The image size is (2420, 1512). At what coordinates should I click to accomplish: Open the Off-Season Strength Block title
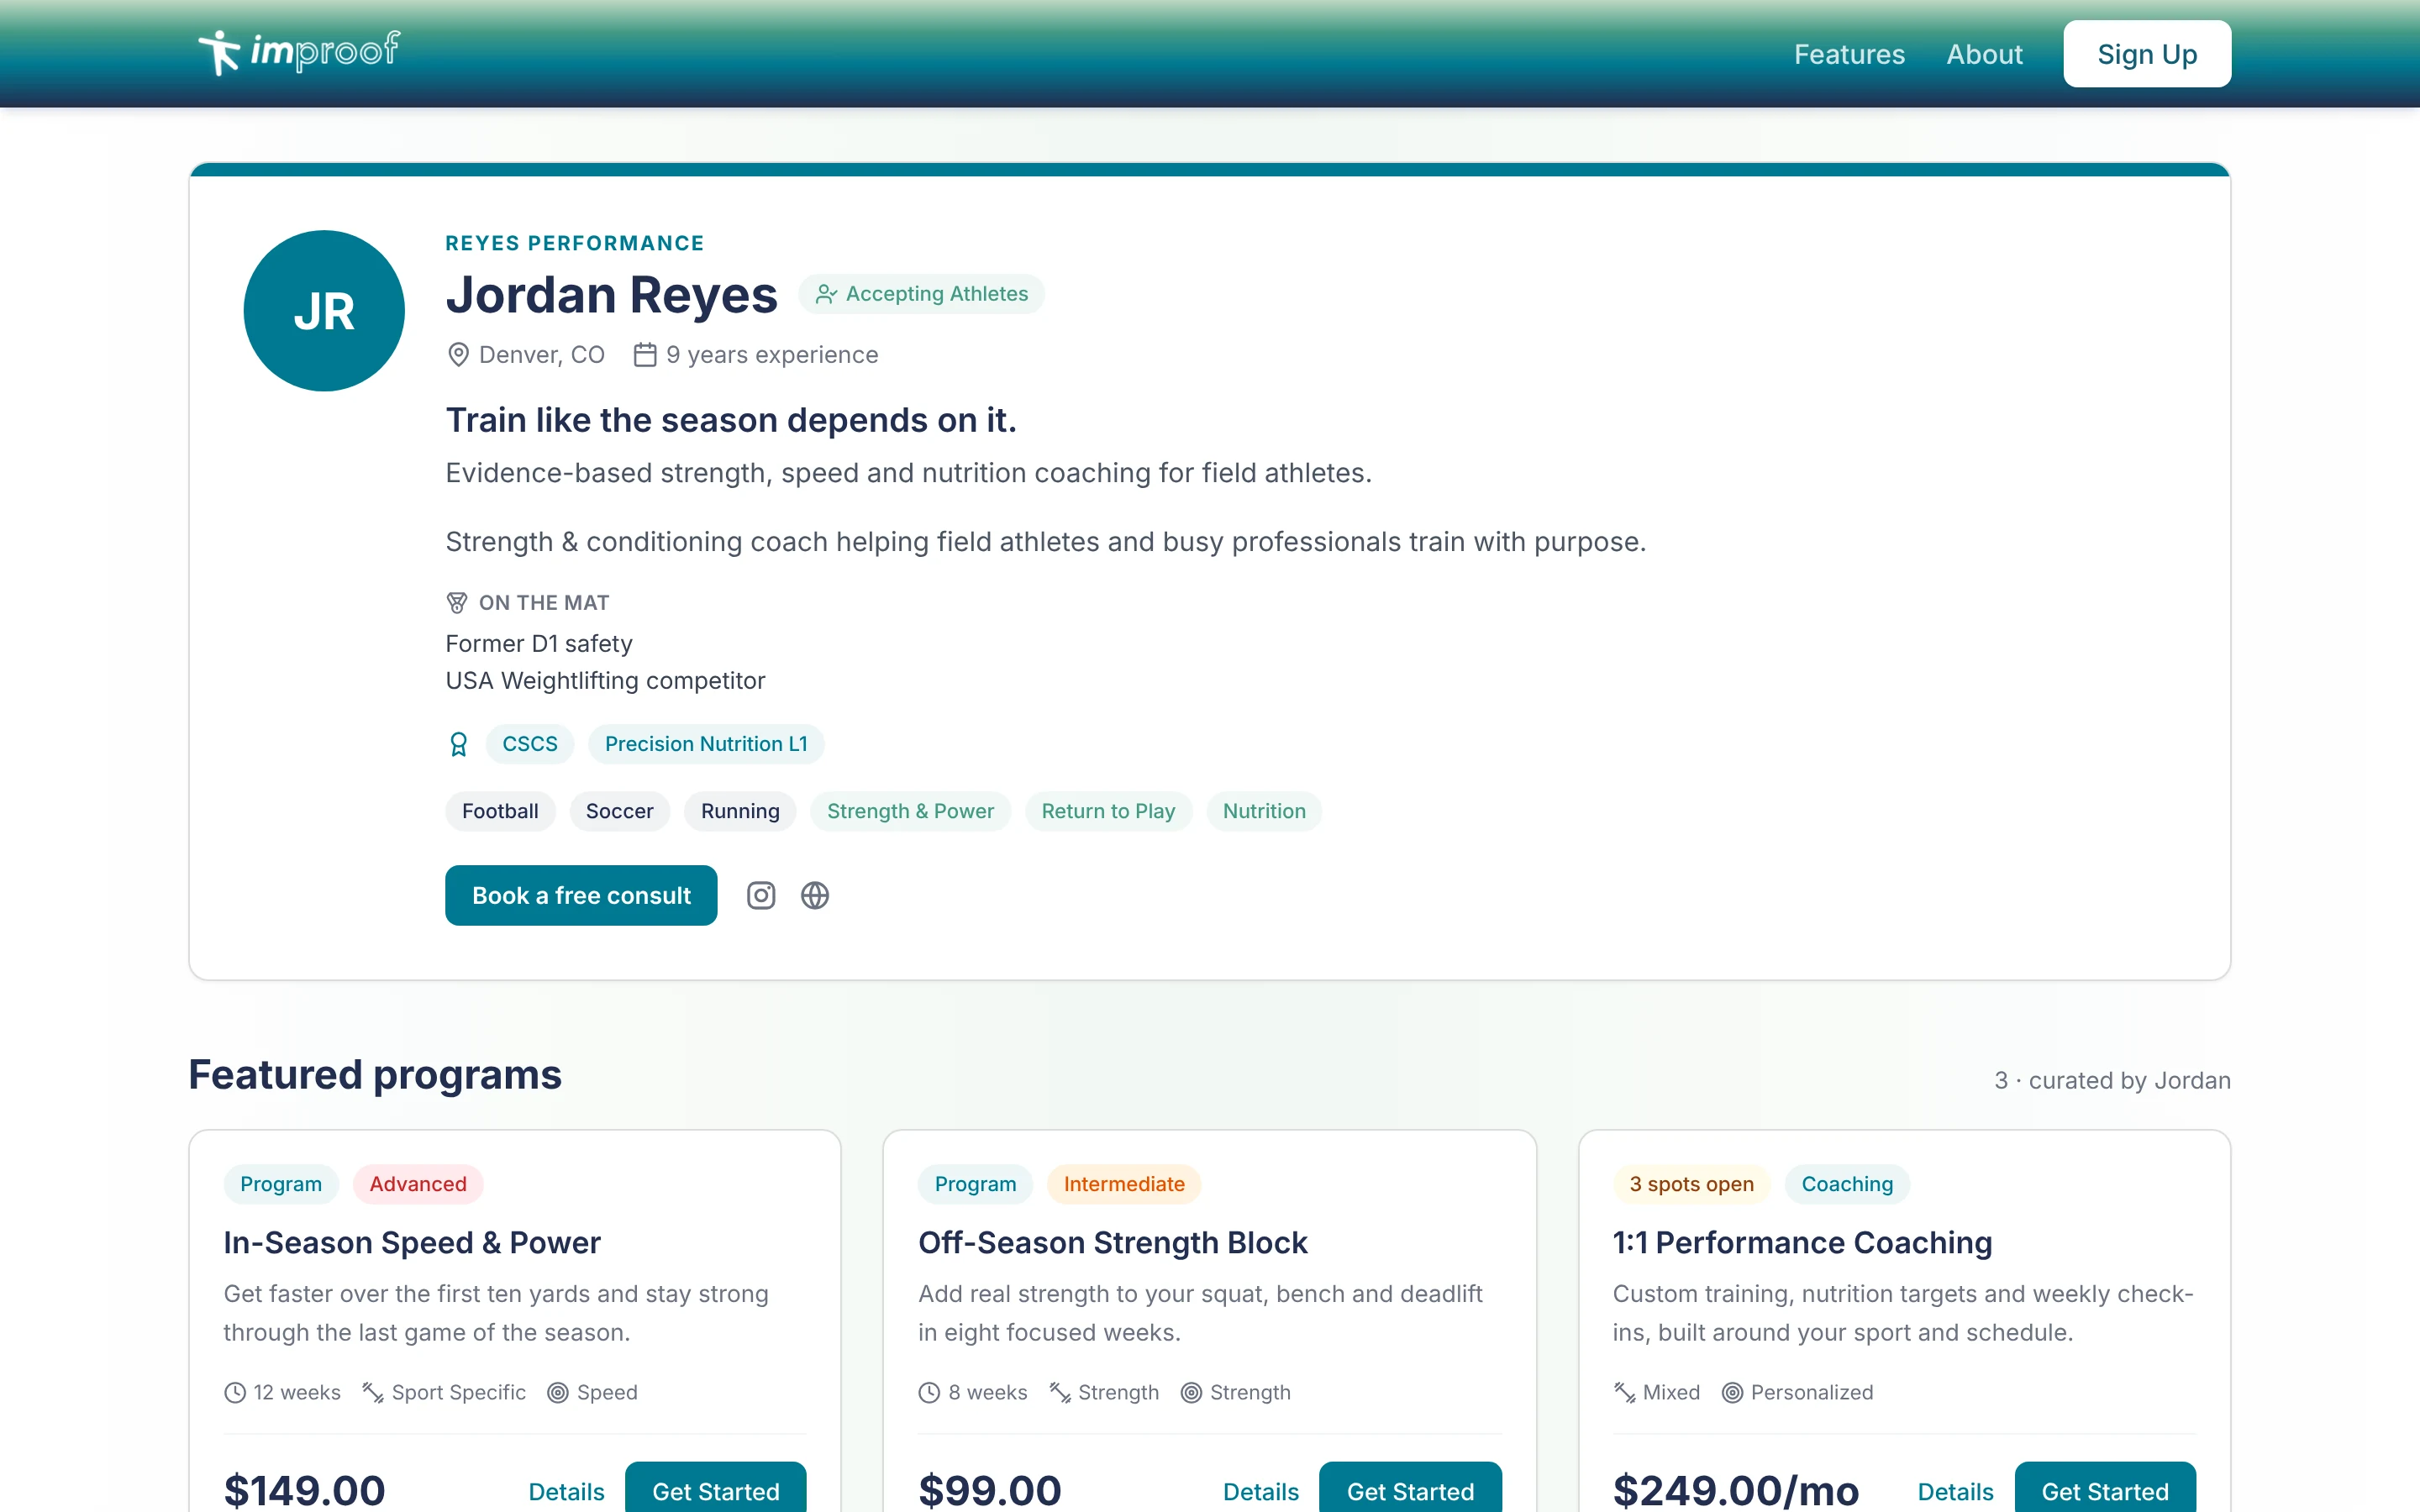(x=1112, y=1242)
